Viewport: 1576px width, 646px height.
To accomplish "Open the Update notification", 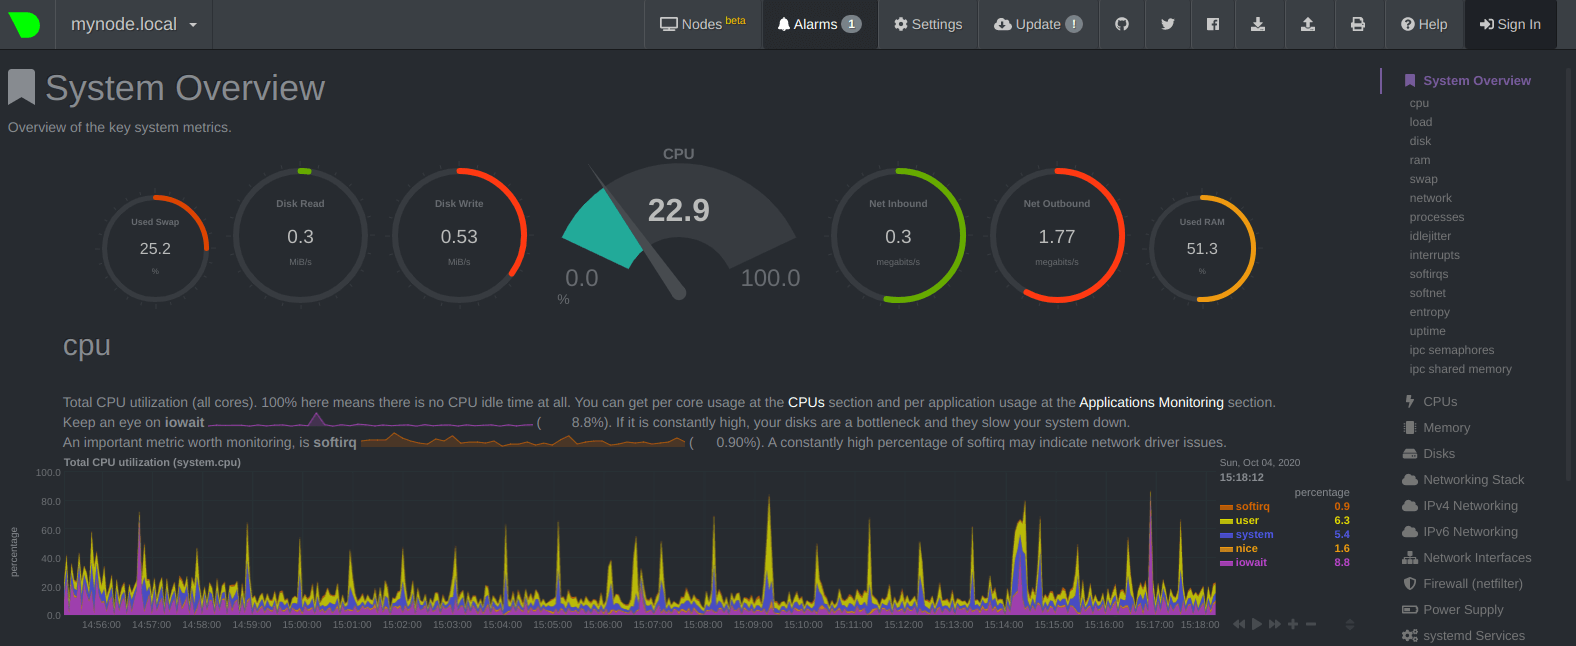I will coord(1038,24).
